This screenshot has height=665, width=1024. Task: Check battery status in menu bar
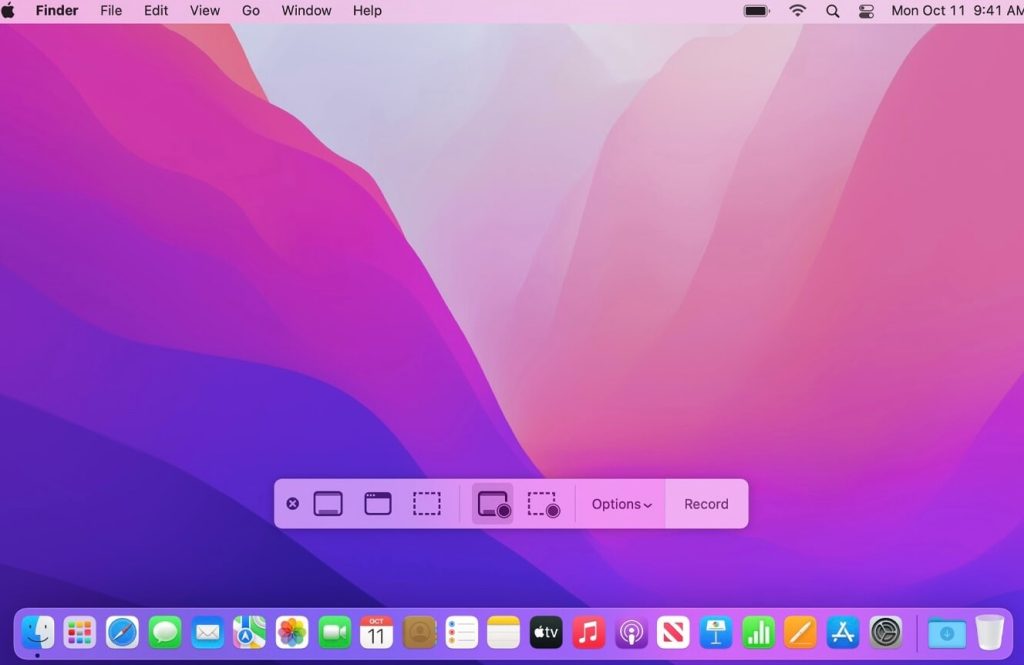pyautogui.click(x=757, y=10)
